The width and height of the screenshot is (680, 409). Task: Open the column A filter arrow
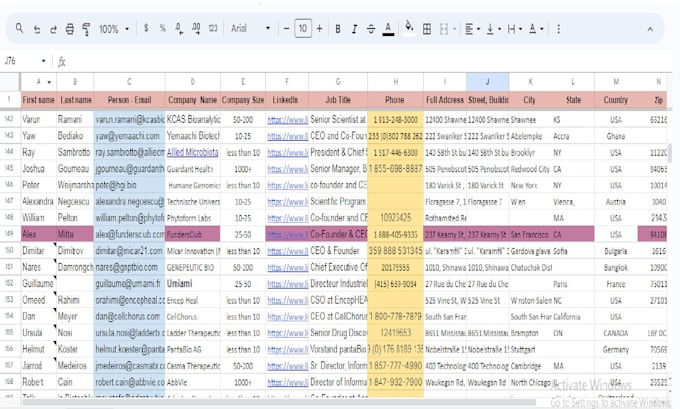[x=49, y=82]
